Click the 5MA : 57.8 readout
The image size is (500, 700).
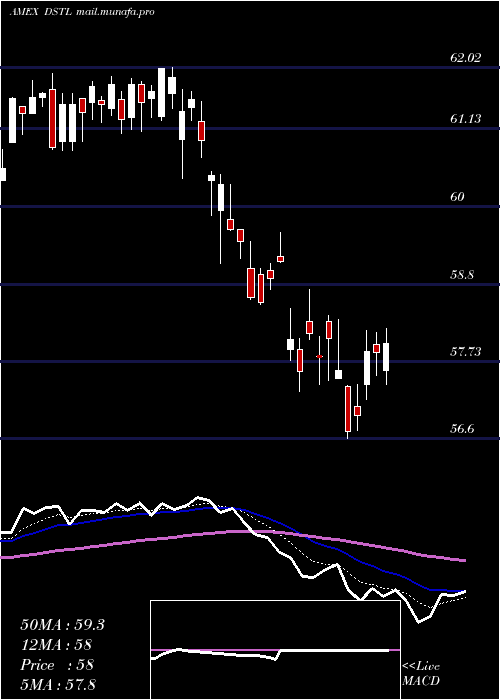point(58,684)
